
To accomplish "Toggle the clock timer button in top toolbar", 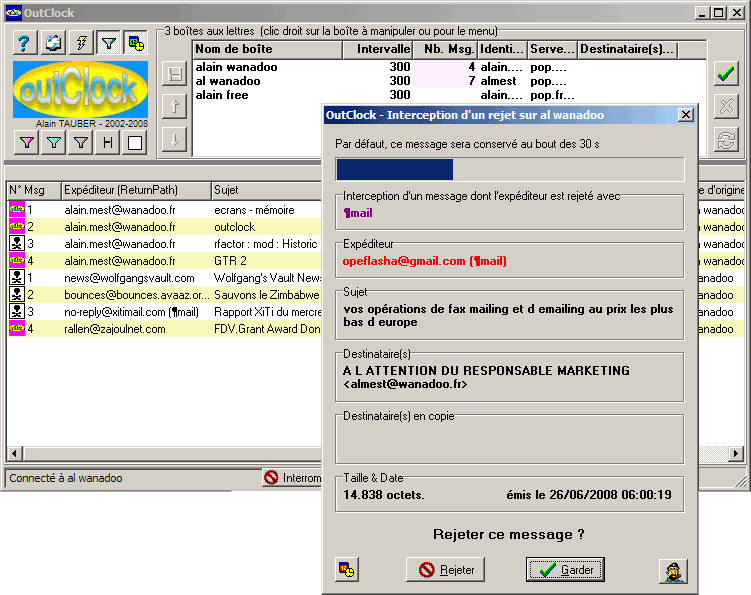I will pyautogui.click(x=136, y=44).
